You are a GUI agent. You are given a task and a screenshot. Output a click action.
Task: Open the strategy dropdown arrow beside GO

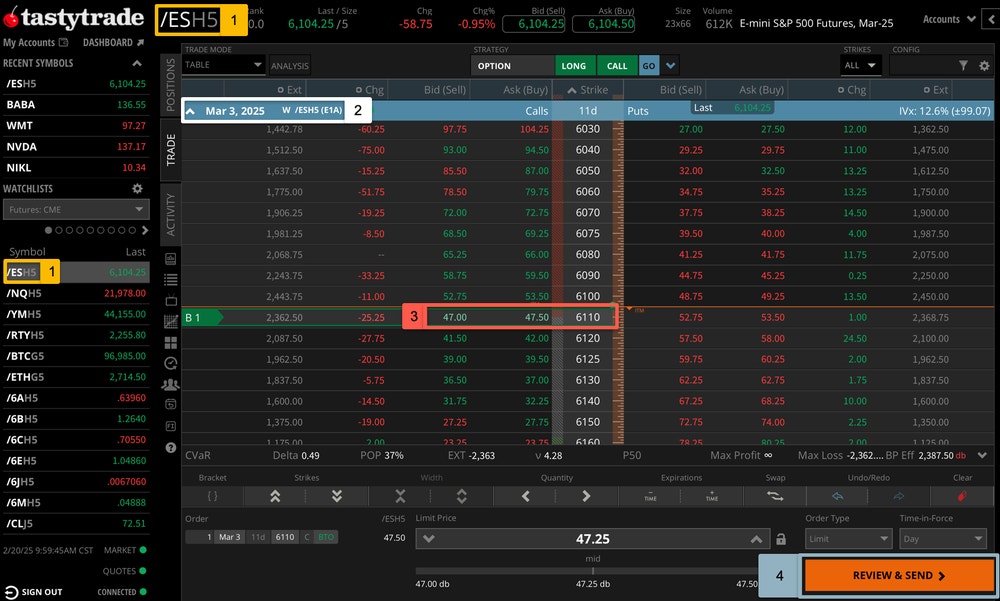click(x=670, y=66)
